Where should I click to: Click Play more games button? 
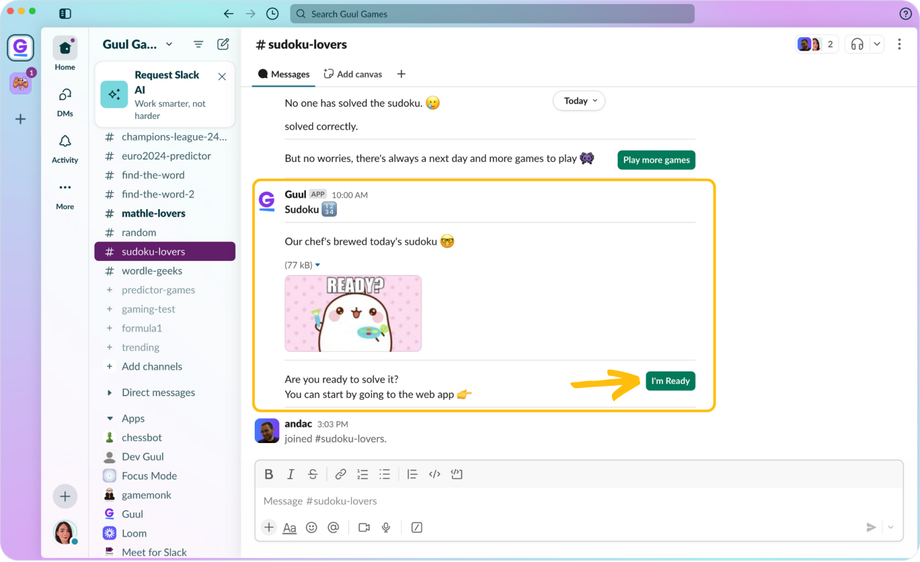(x=656, y=160)
